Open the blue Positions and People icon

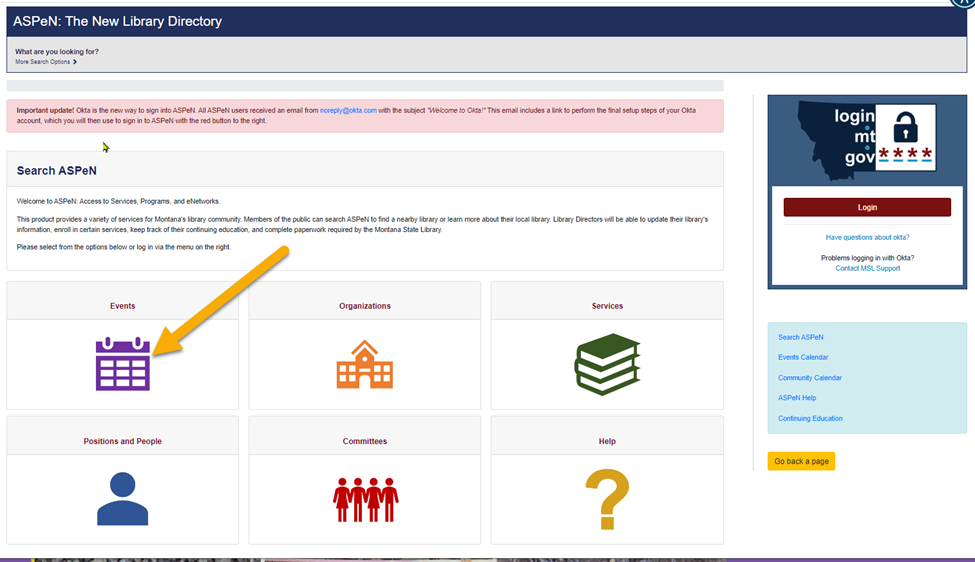tap(122, 499)
